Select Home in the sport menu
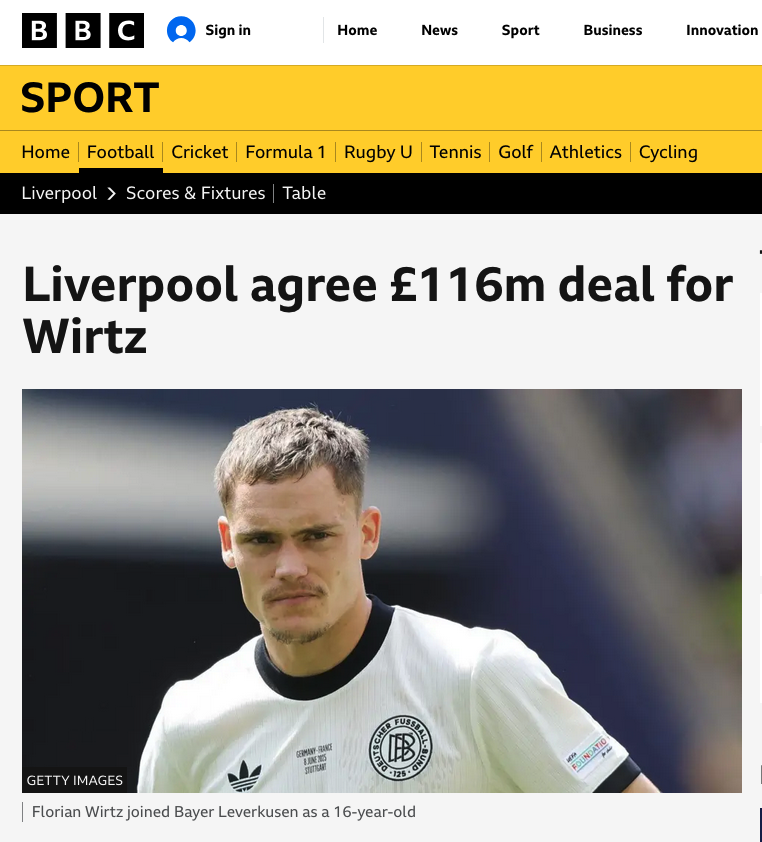Image resolution: width=762 pixels, height=842 pixels. 46,152
